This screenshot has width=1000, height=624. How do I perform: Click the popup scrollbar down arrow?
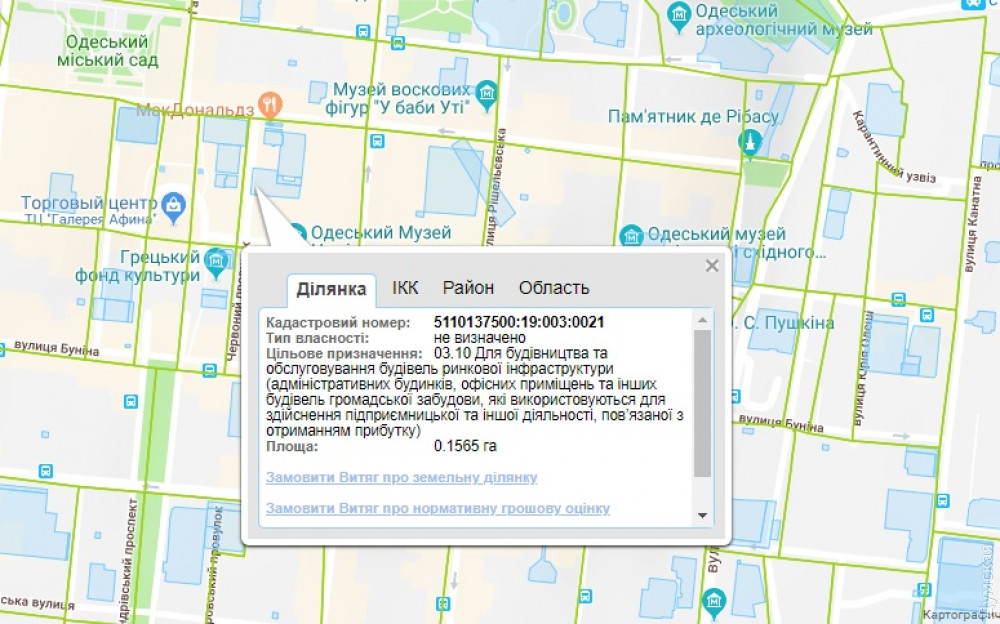click(703, 515)
